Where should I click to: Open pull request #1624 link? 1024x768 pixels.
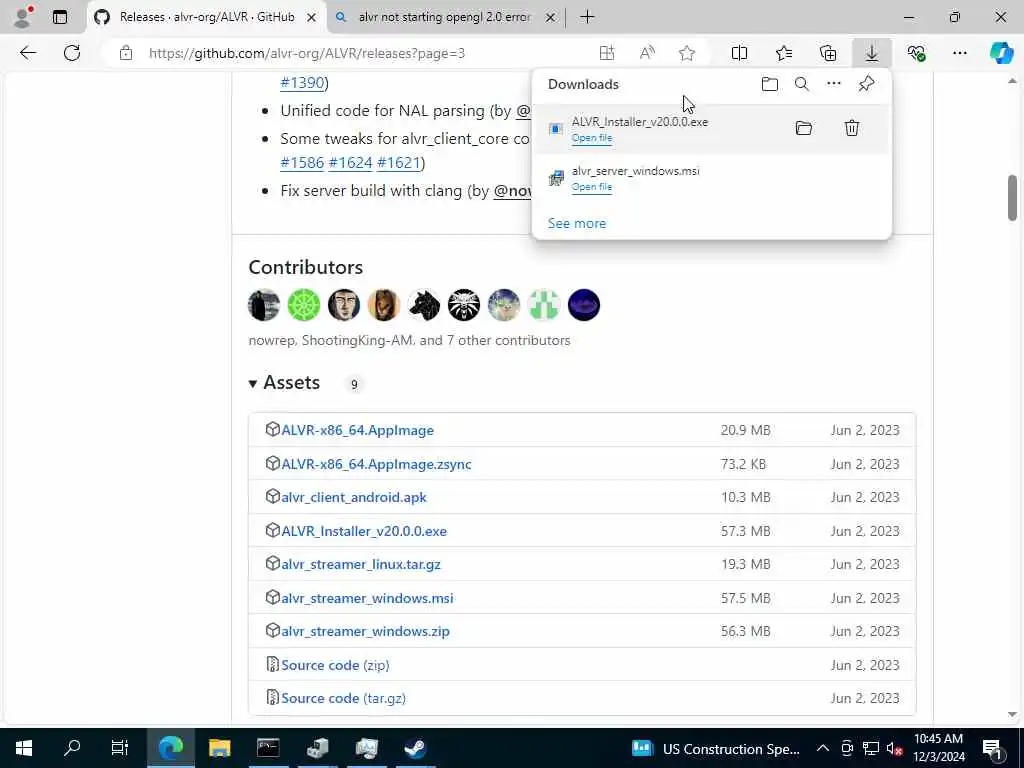pos(350,163)
